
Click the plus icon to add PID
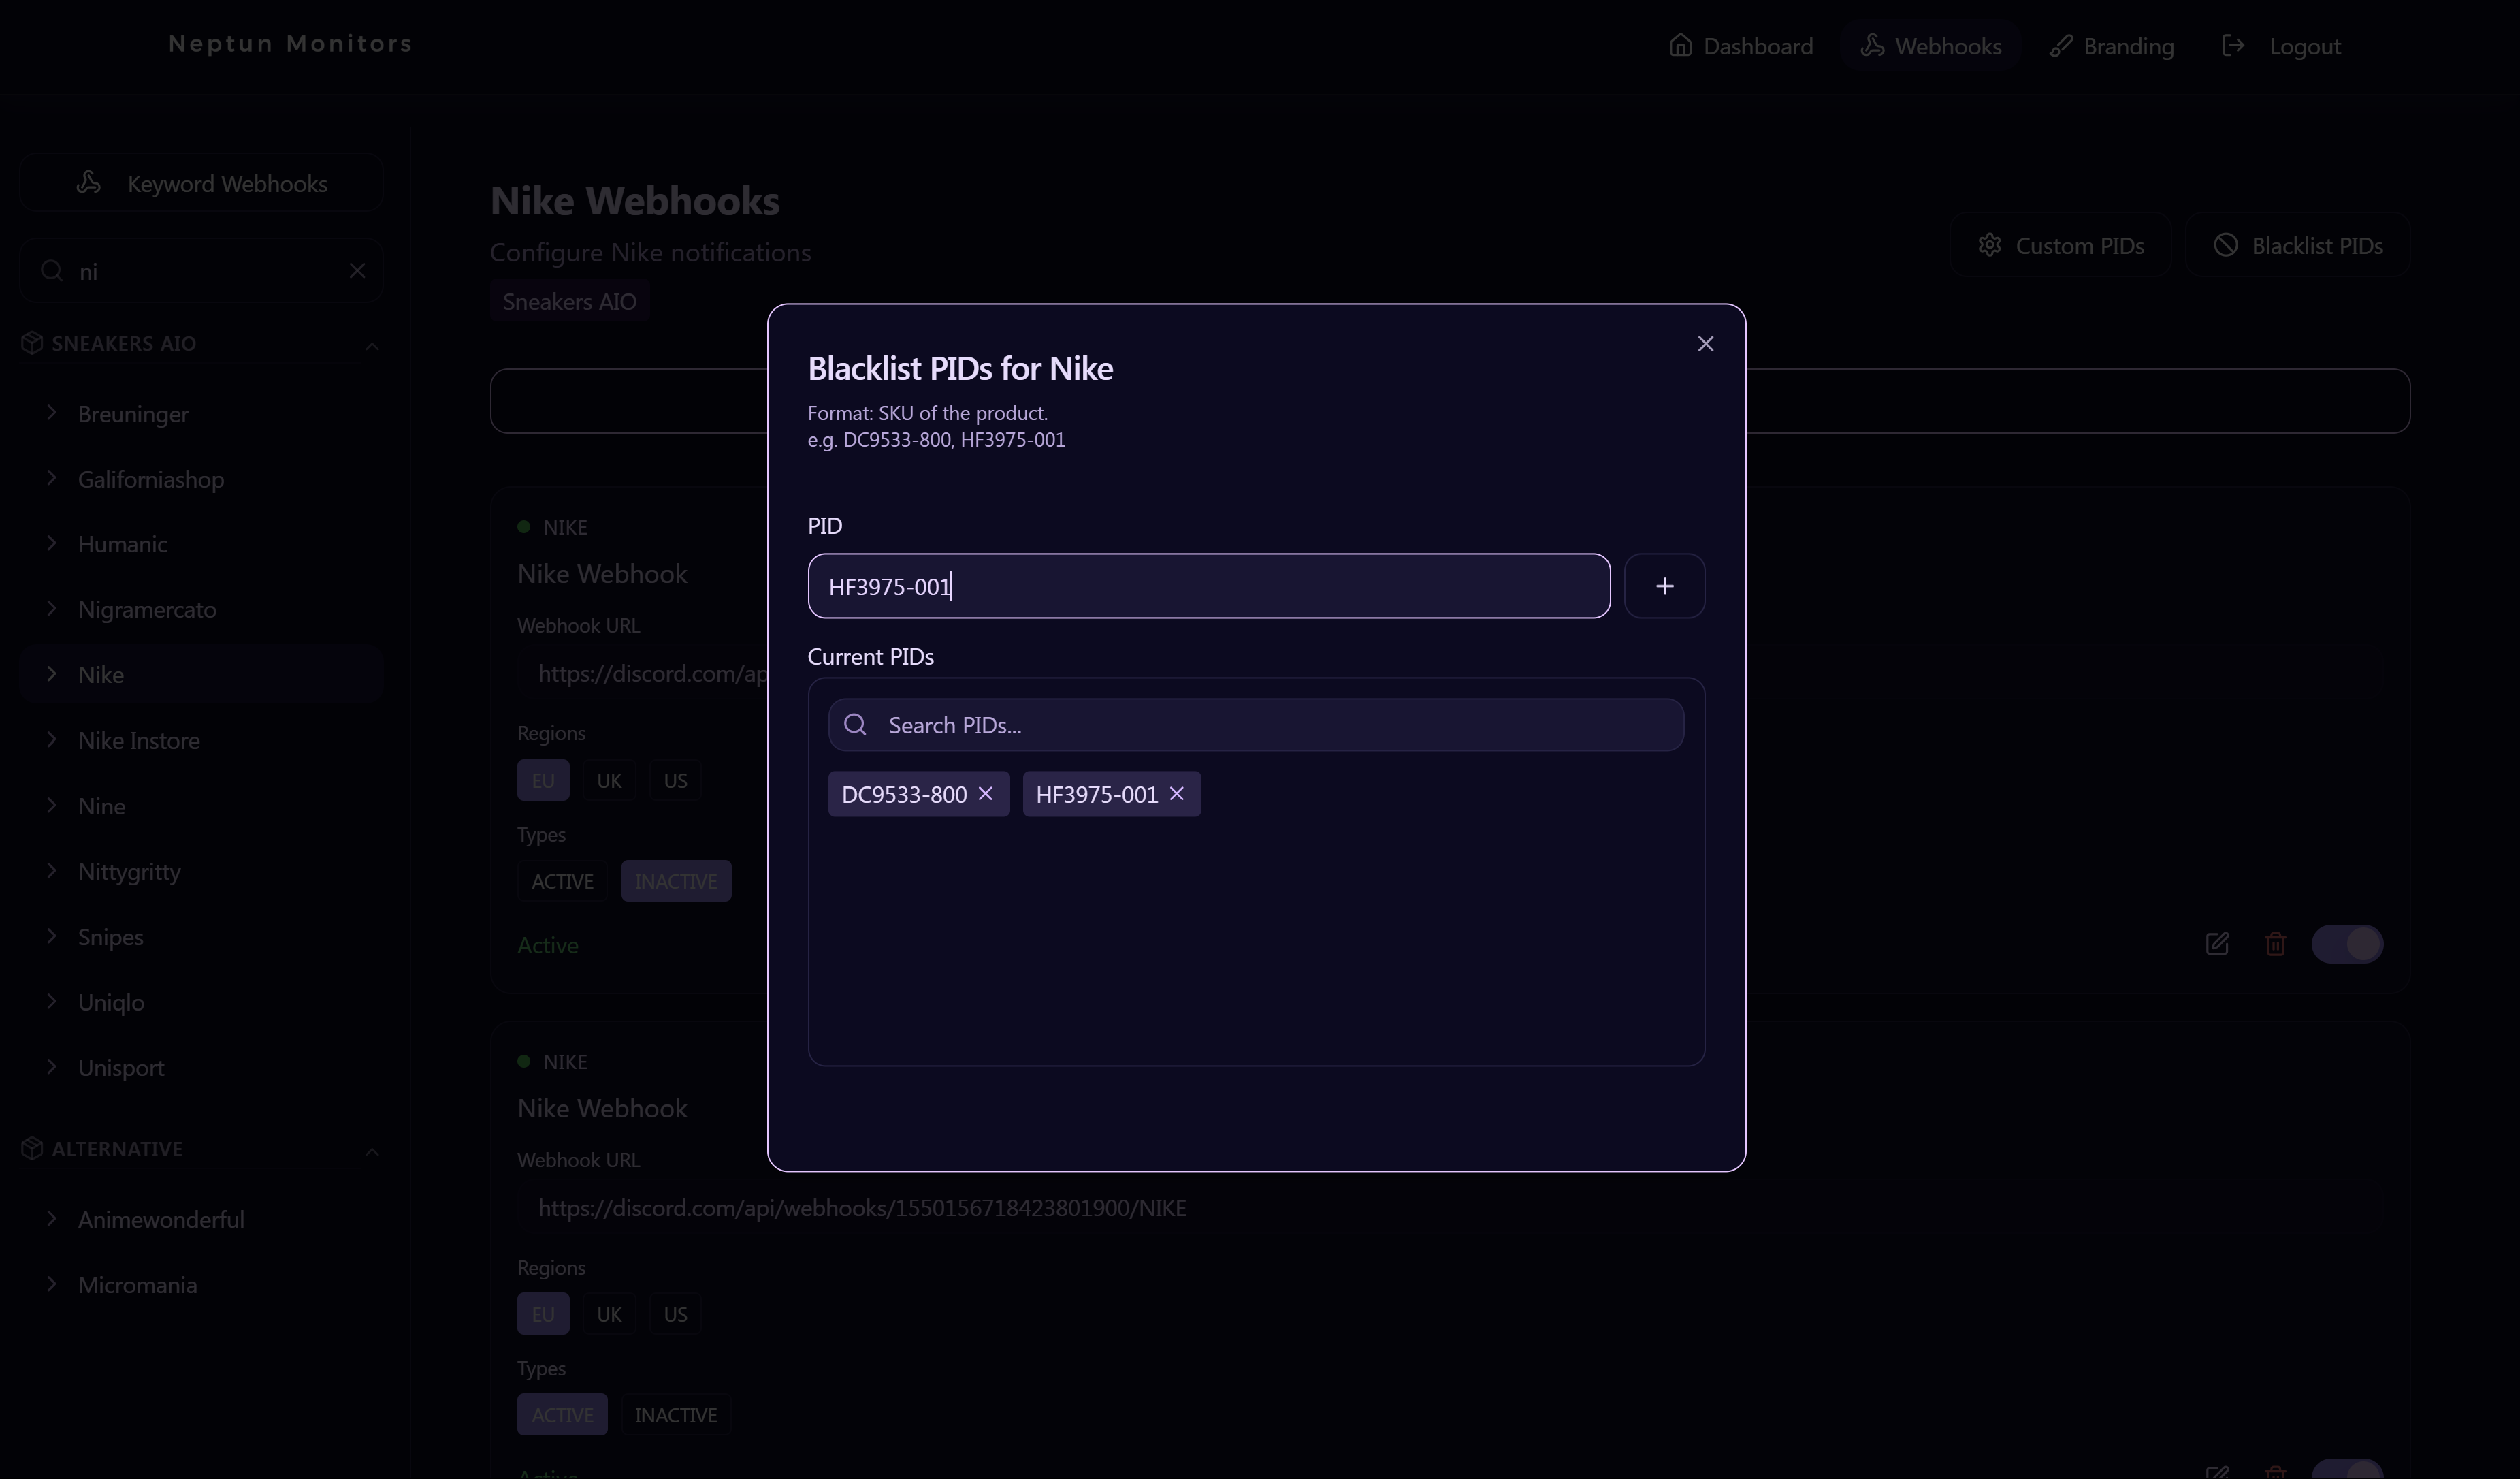pyautogui.click(x=1664, y=586)
